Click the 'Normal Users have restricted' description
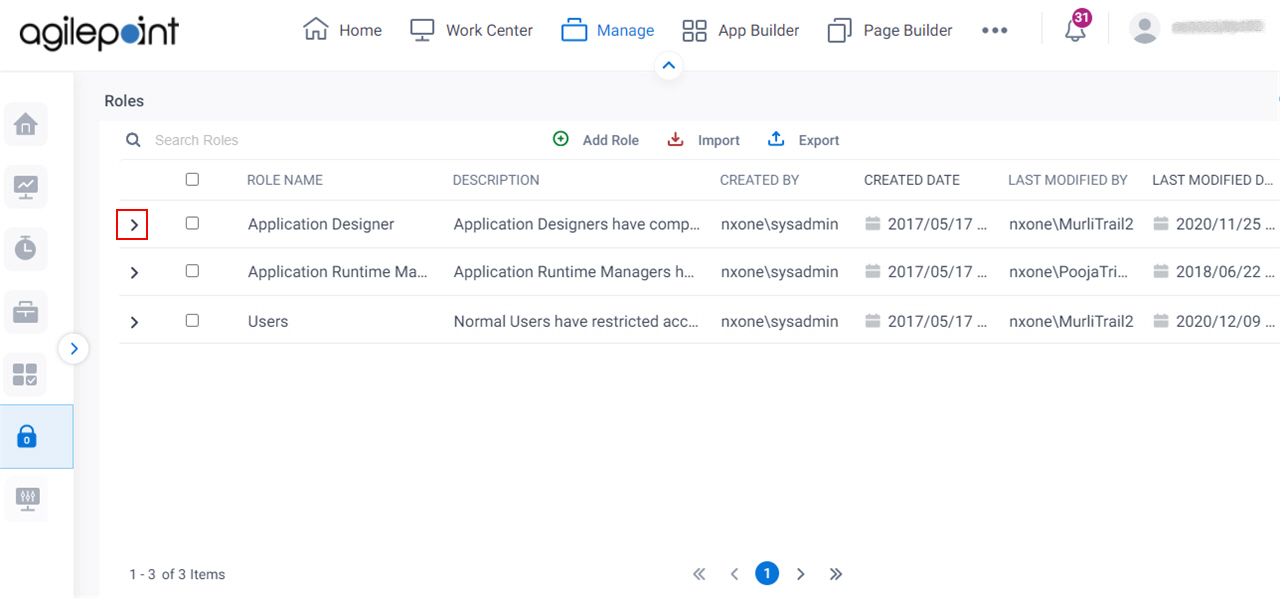This screenshot has width=1280, height=598. 577,322
